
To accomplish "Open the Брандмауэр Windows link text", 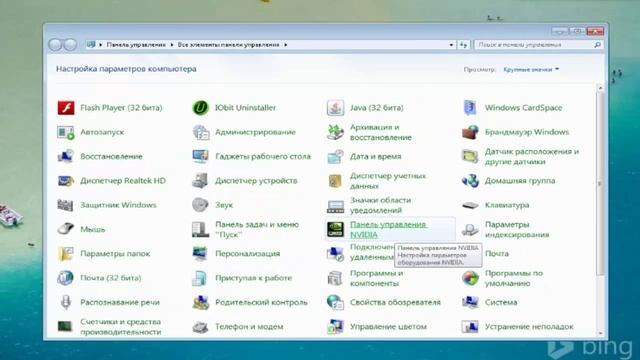I will pyautogui.click(x=527, y=132).
